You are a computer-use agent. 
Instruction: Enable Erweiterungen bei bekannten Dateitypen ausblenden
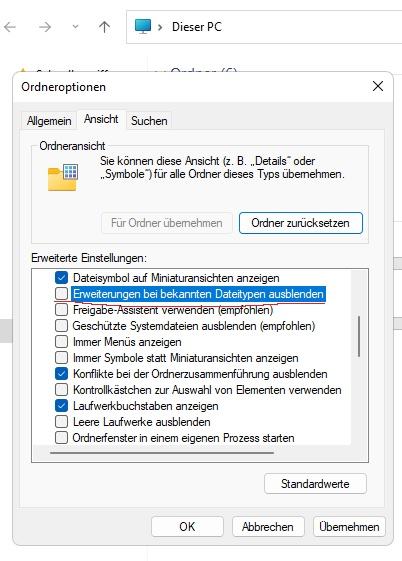[62, 294]
